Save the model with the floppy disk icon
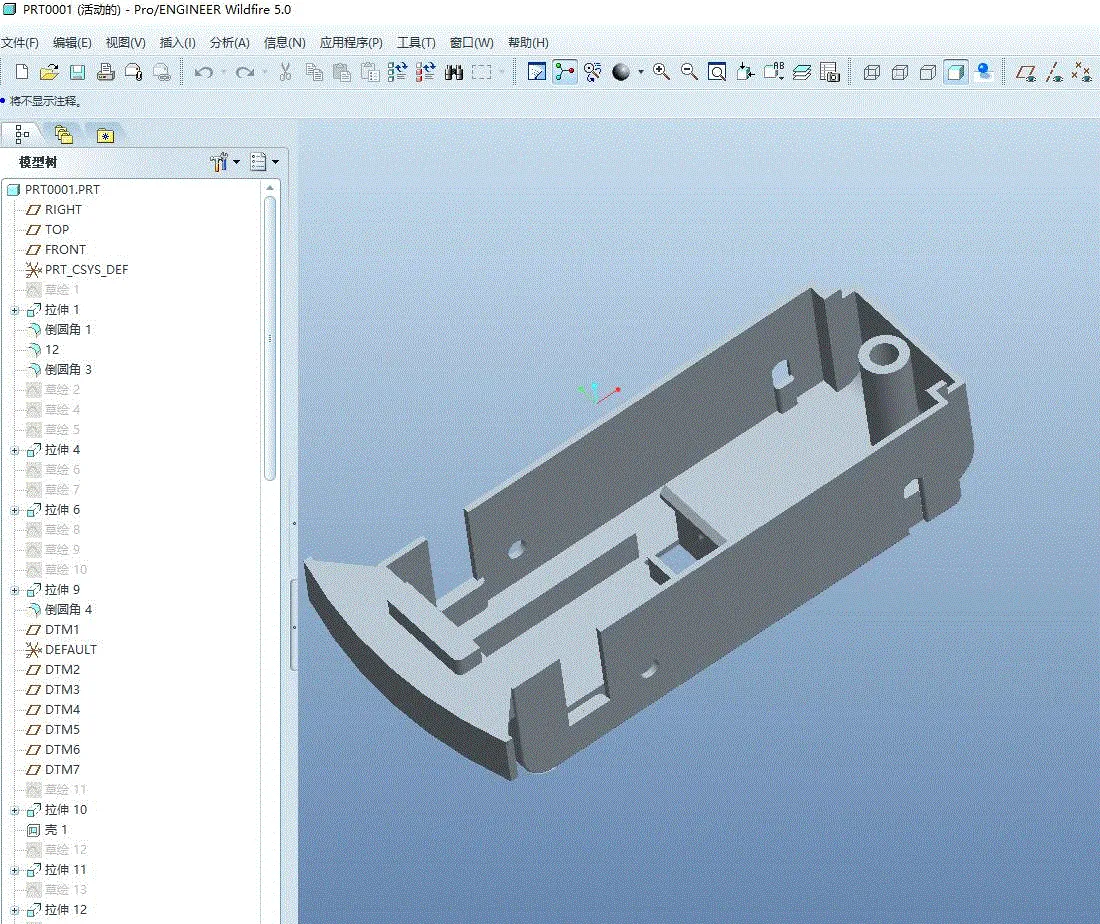The height and width of the screenshot is (924, 1100). coord(77,72)
